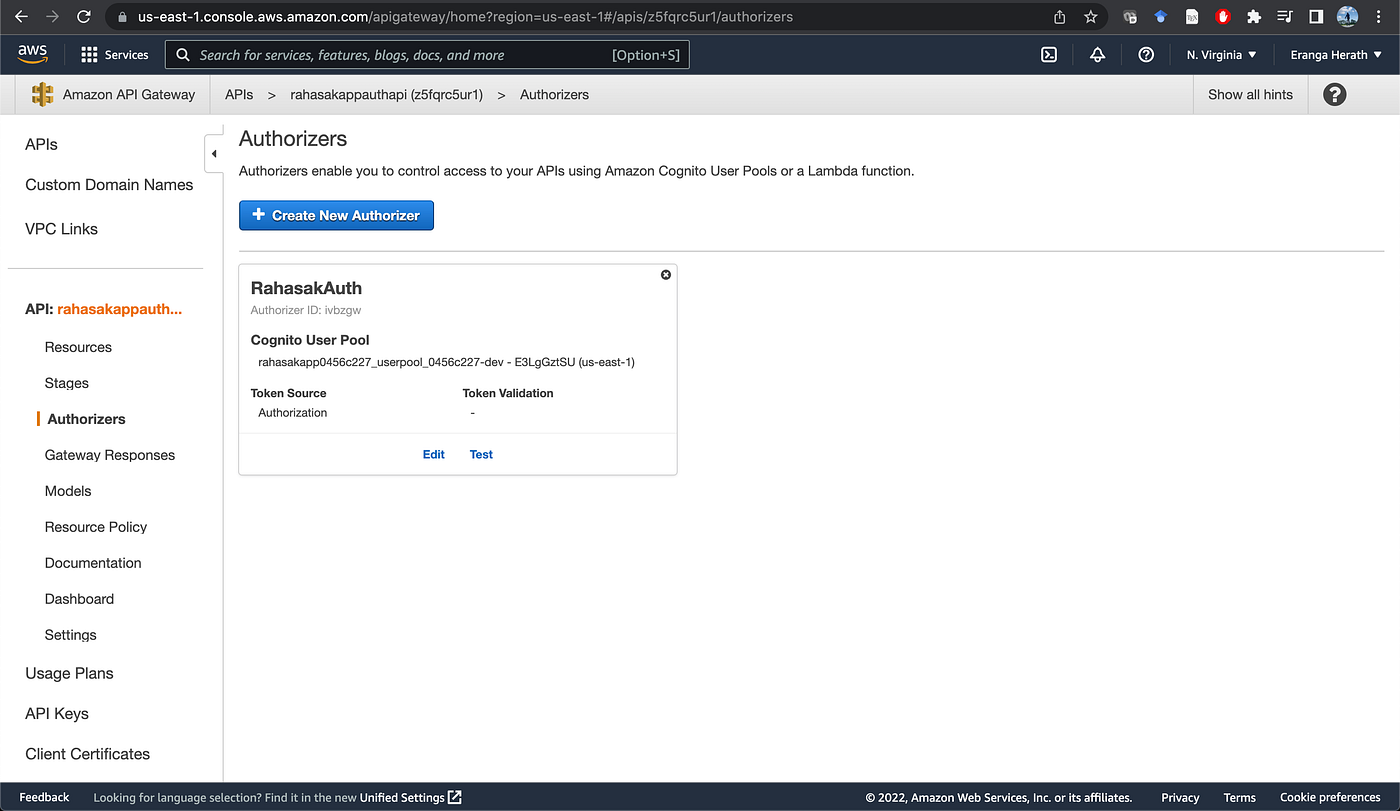Test the RahasakAuth authorizer
Viewport: 1400px width, 811px height.
pos(481,454)
